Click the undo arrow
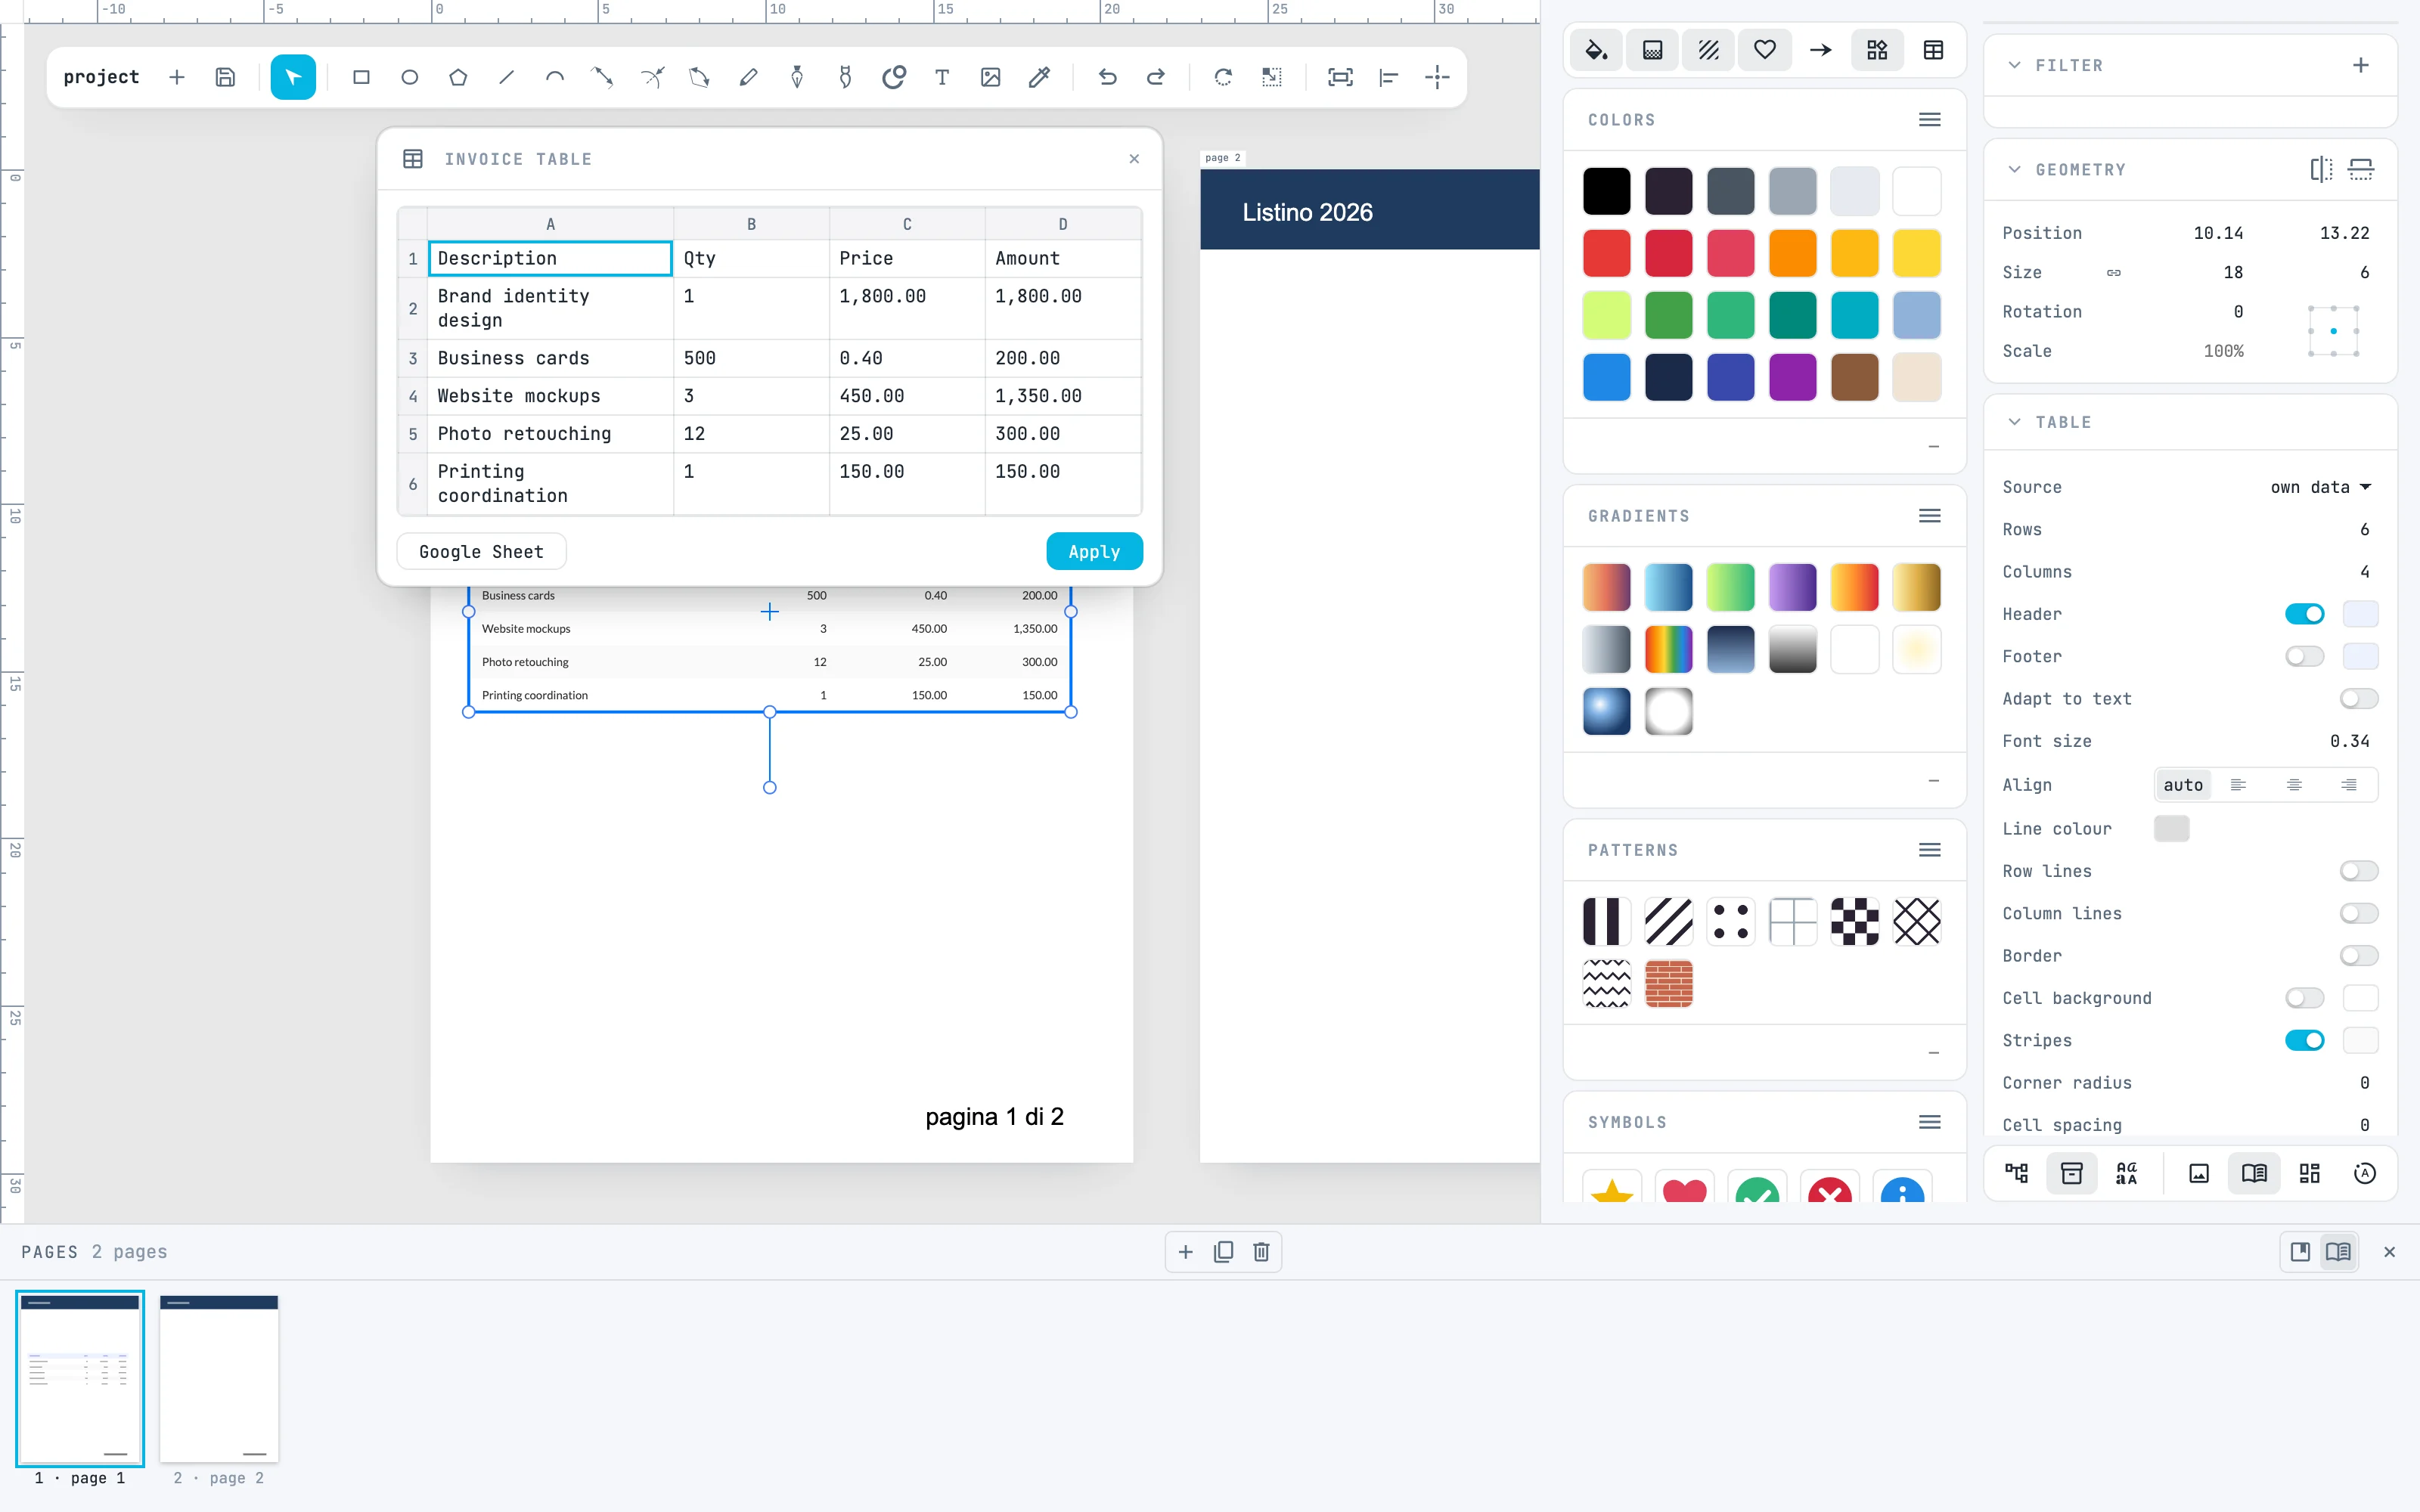2420x1512 pixels. pyautogui.click(x=1107, y=77)
